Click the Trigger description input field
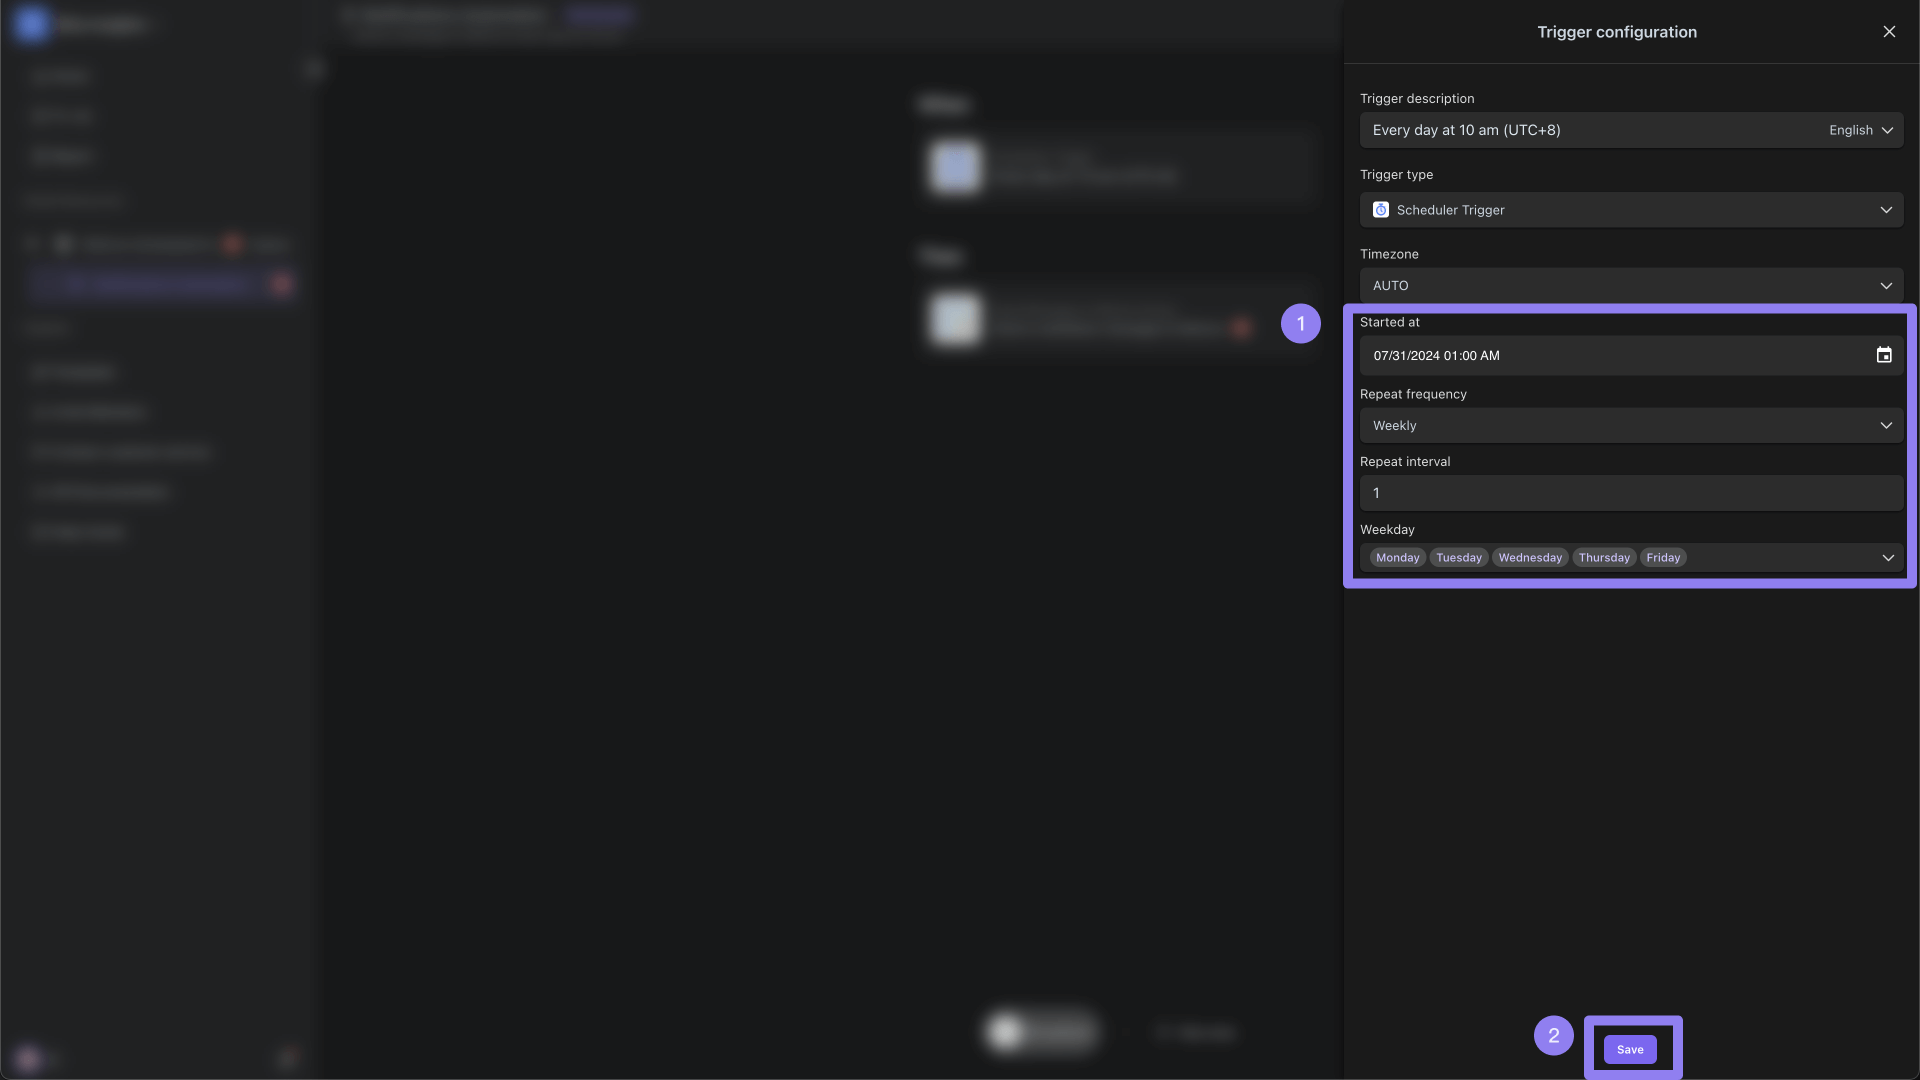1920x1080 pixels. tap(1582, 129)
